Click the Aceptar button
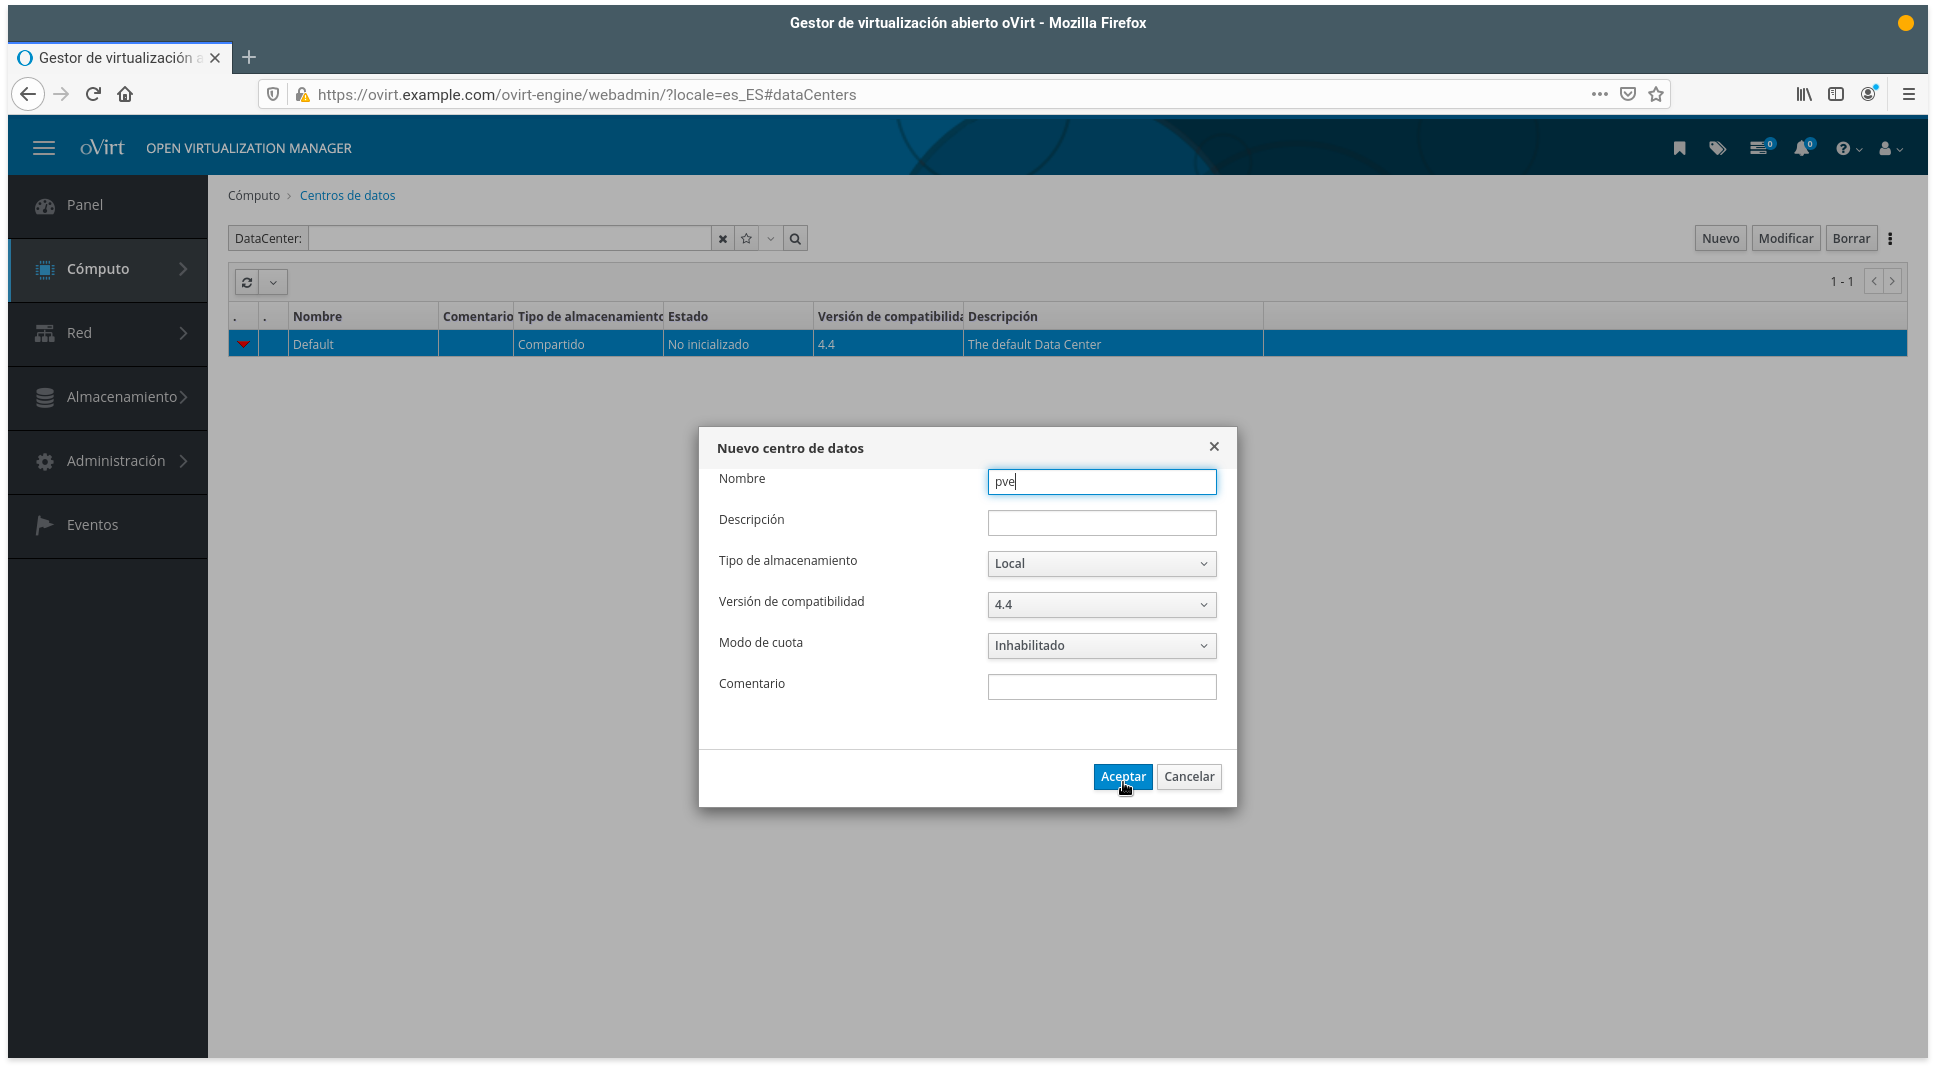 point(1122,777)
